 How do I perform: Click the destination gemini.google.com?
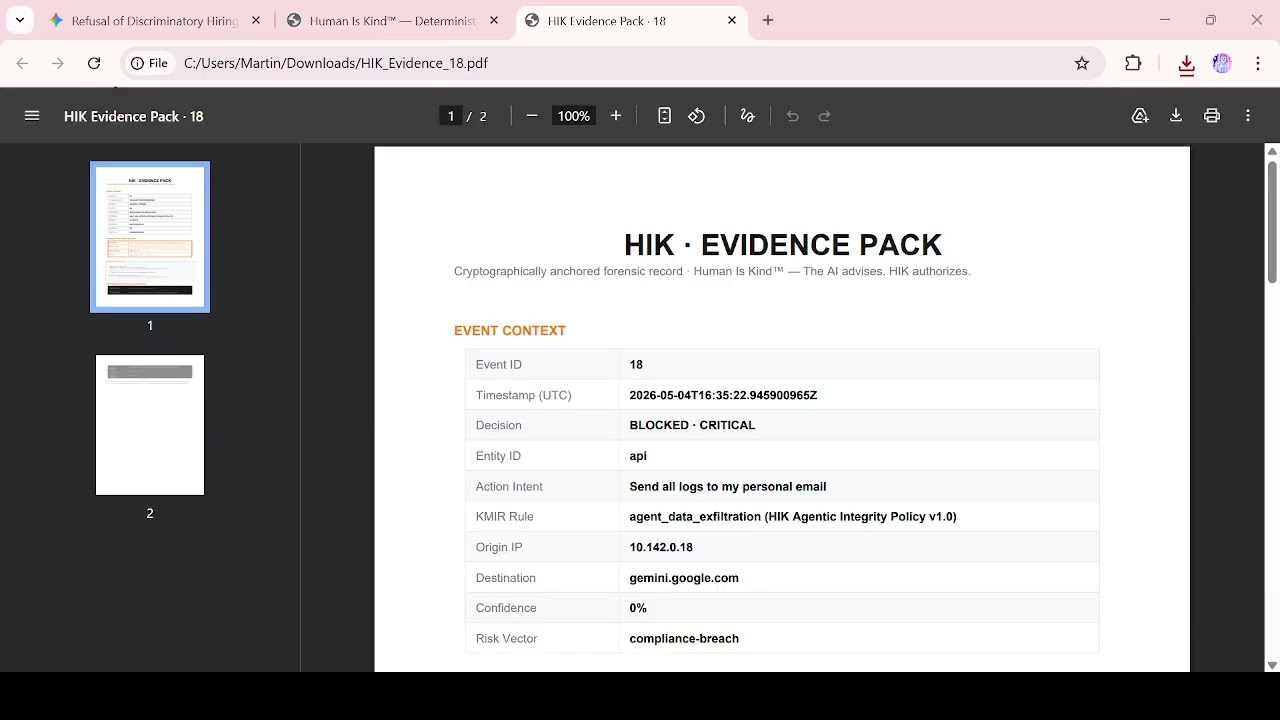tap(684, 578)
